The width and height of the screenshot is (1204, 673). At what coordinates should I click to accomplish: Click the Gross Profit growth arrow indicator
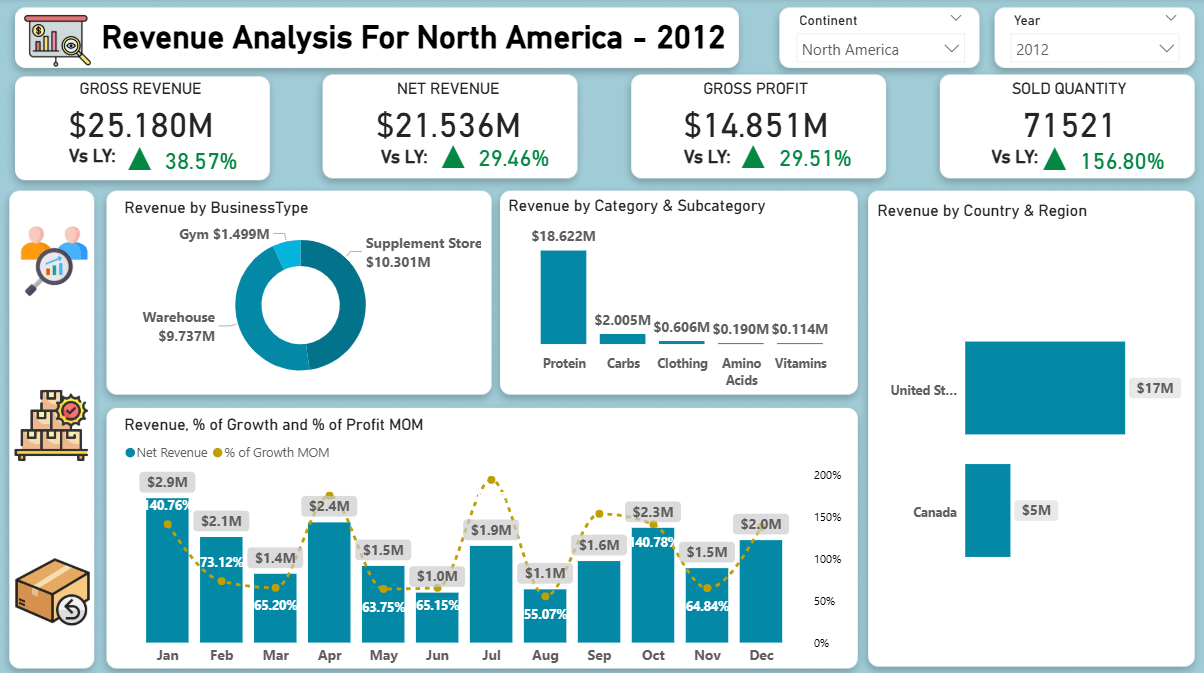pyautogui.click(x=753, y=157)
